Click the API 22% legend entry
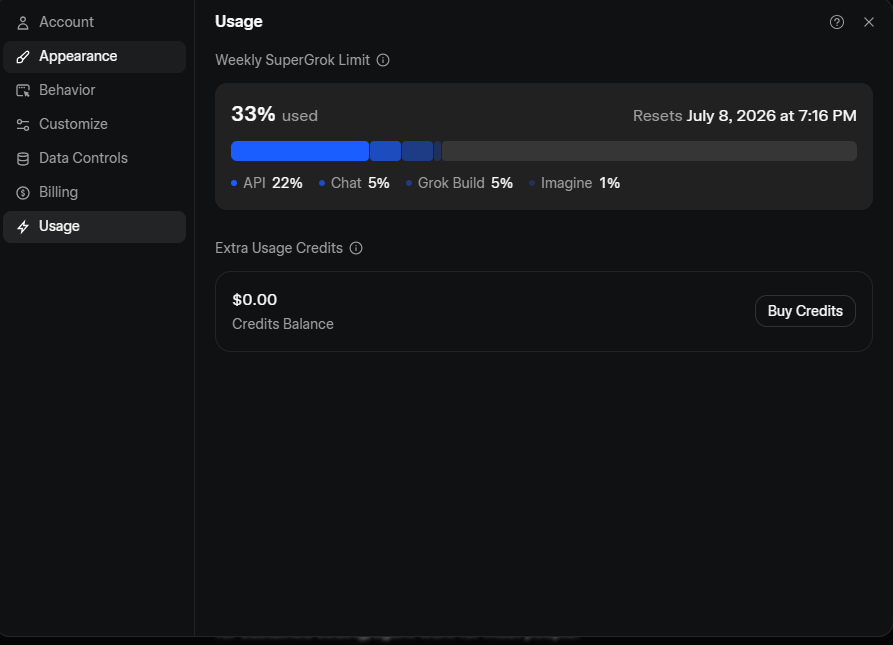The image size is (893, 645). [x=267, y=183]
